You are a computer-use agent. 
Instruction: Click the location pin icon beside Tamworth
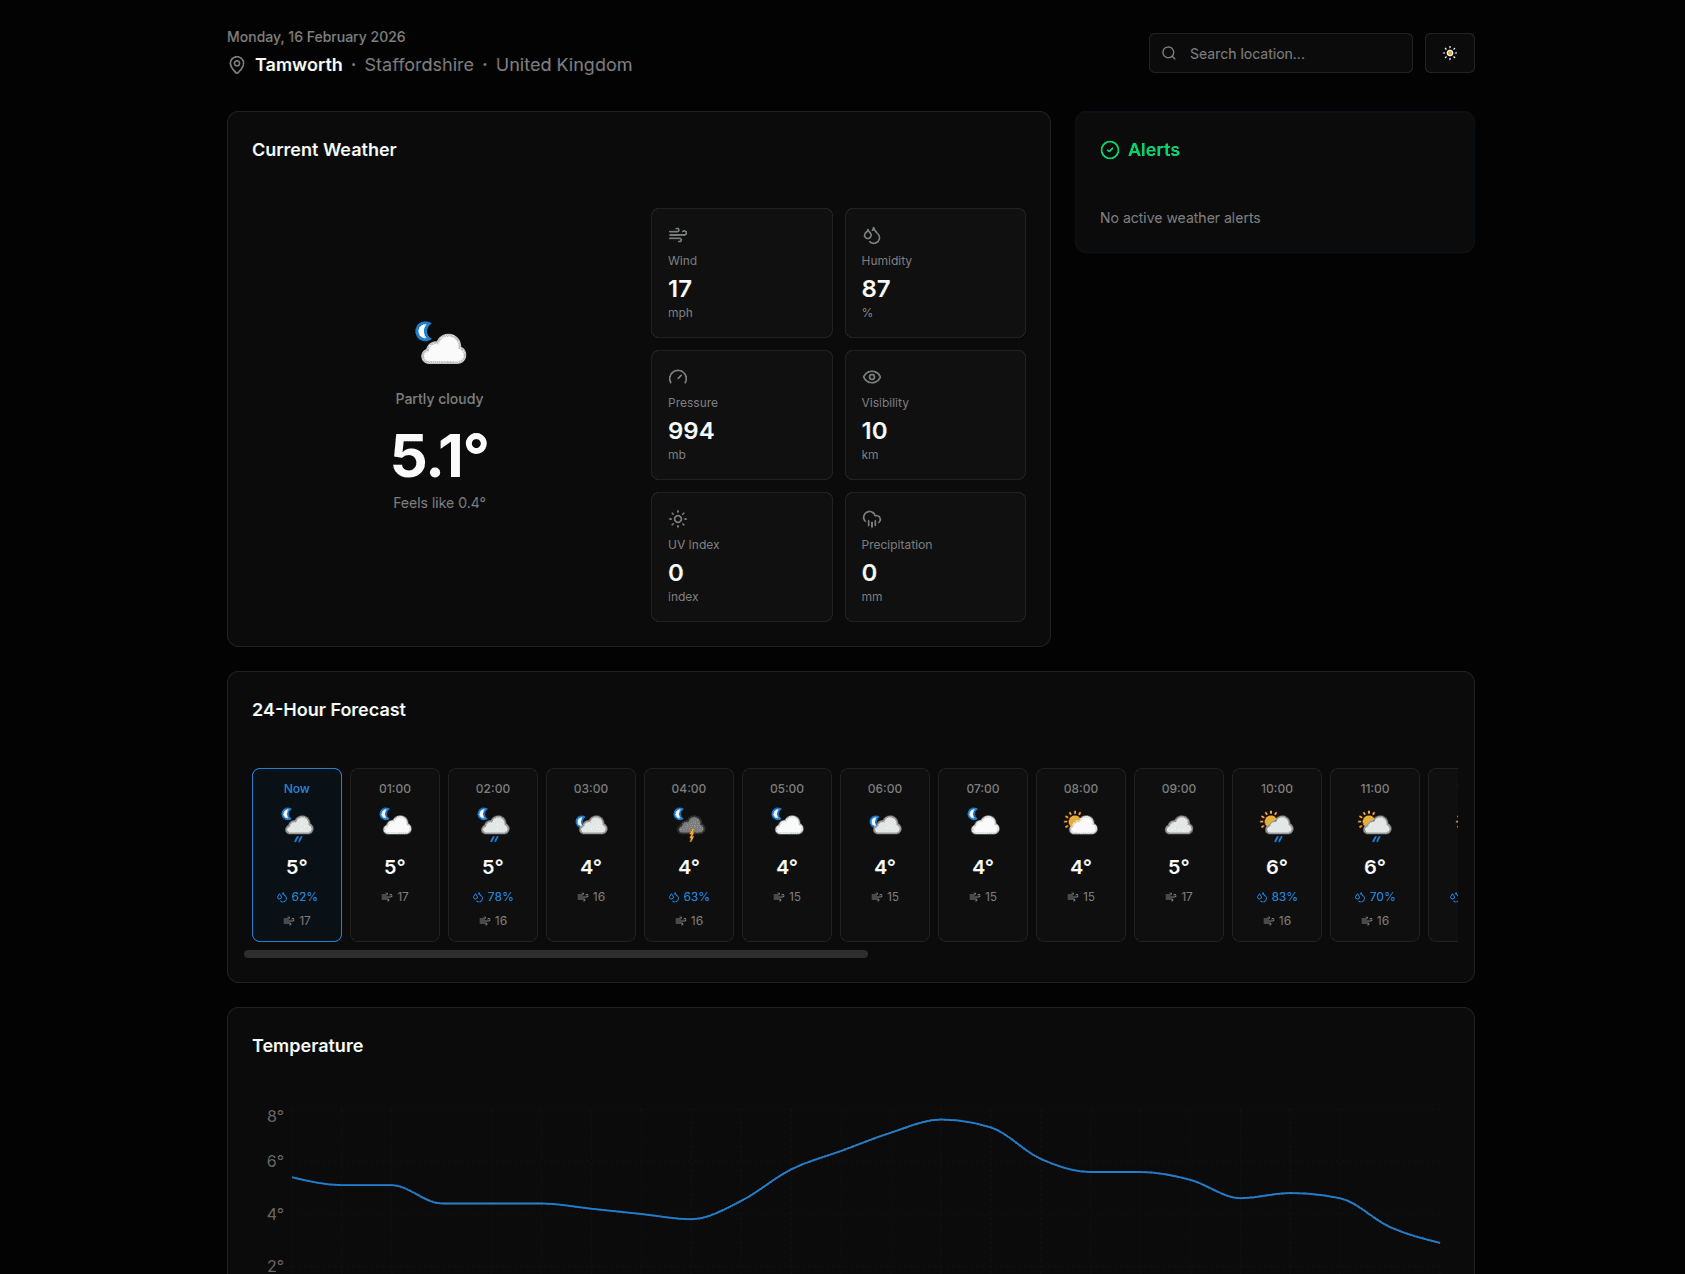(236, 64)
